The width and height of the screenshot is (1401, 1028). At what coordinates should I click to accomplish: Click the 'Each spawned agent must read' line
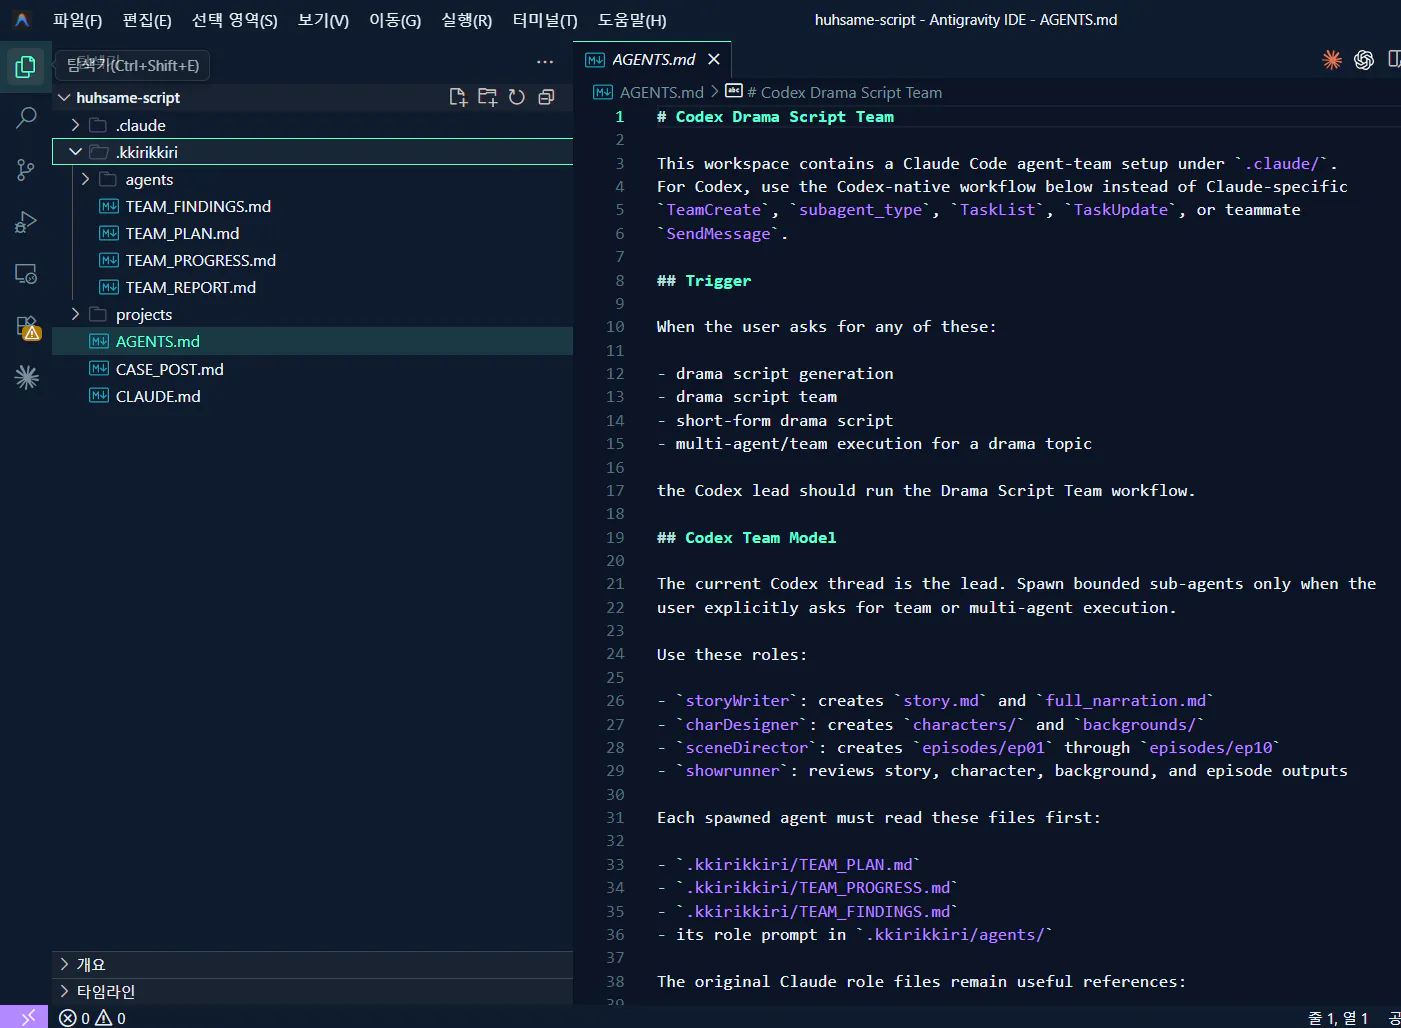pos(879,818)
